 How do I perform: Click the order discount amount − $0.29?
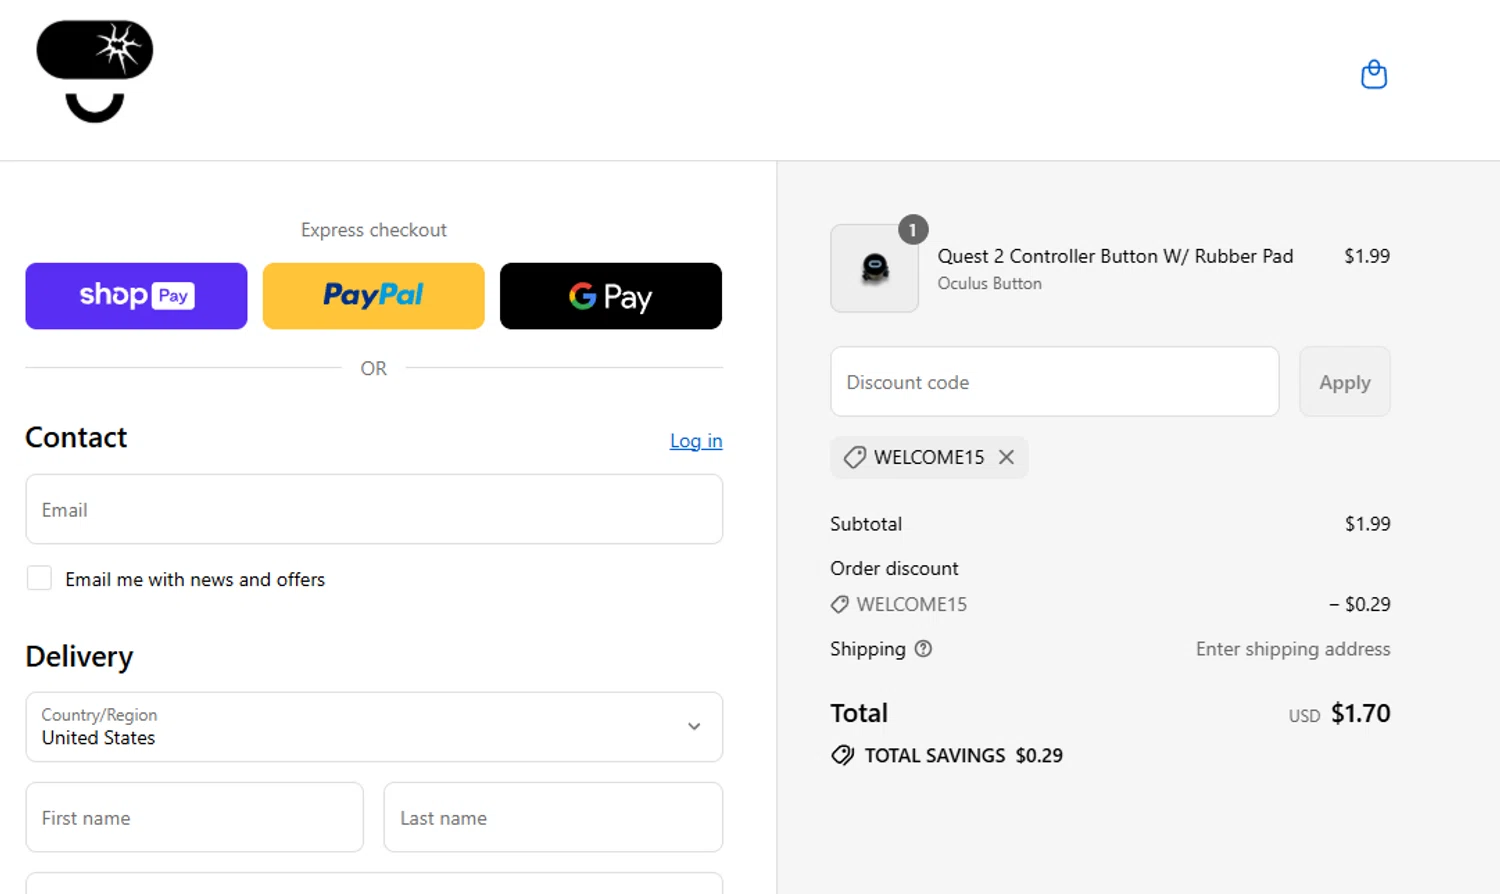pos(1360,604)
